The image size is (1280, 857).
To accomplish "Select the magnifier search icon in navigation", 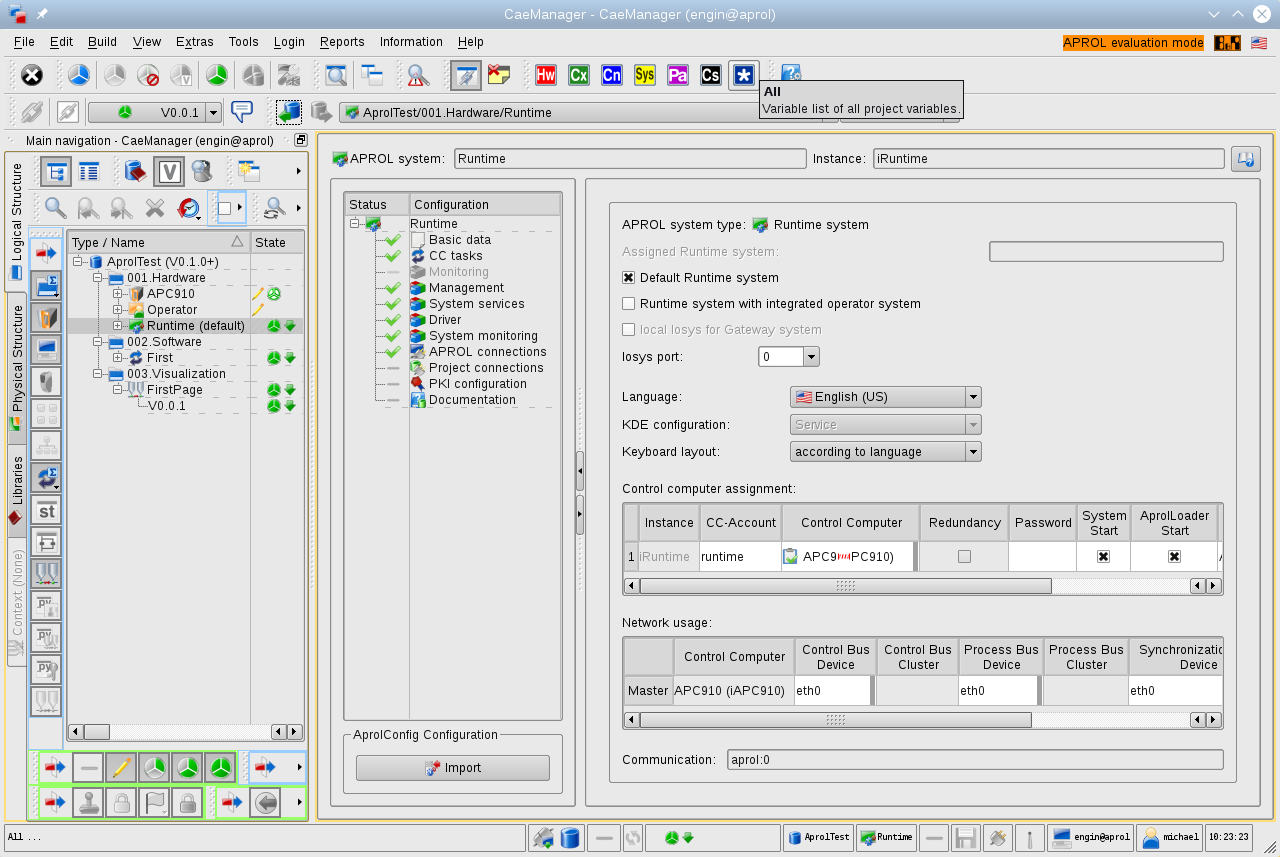I will coord(56,208).
